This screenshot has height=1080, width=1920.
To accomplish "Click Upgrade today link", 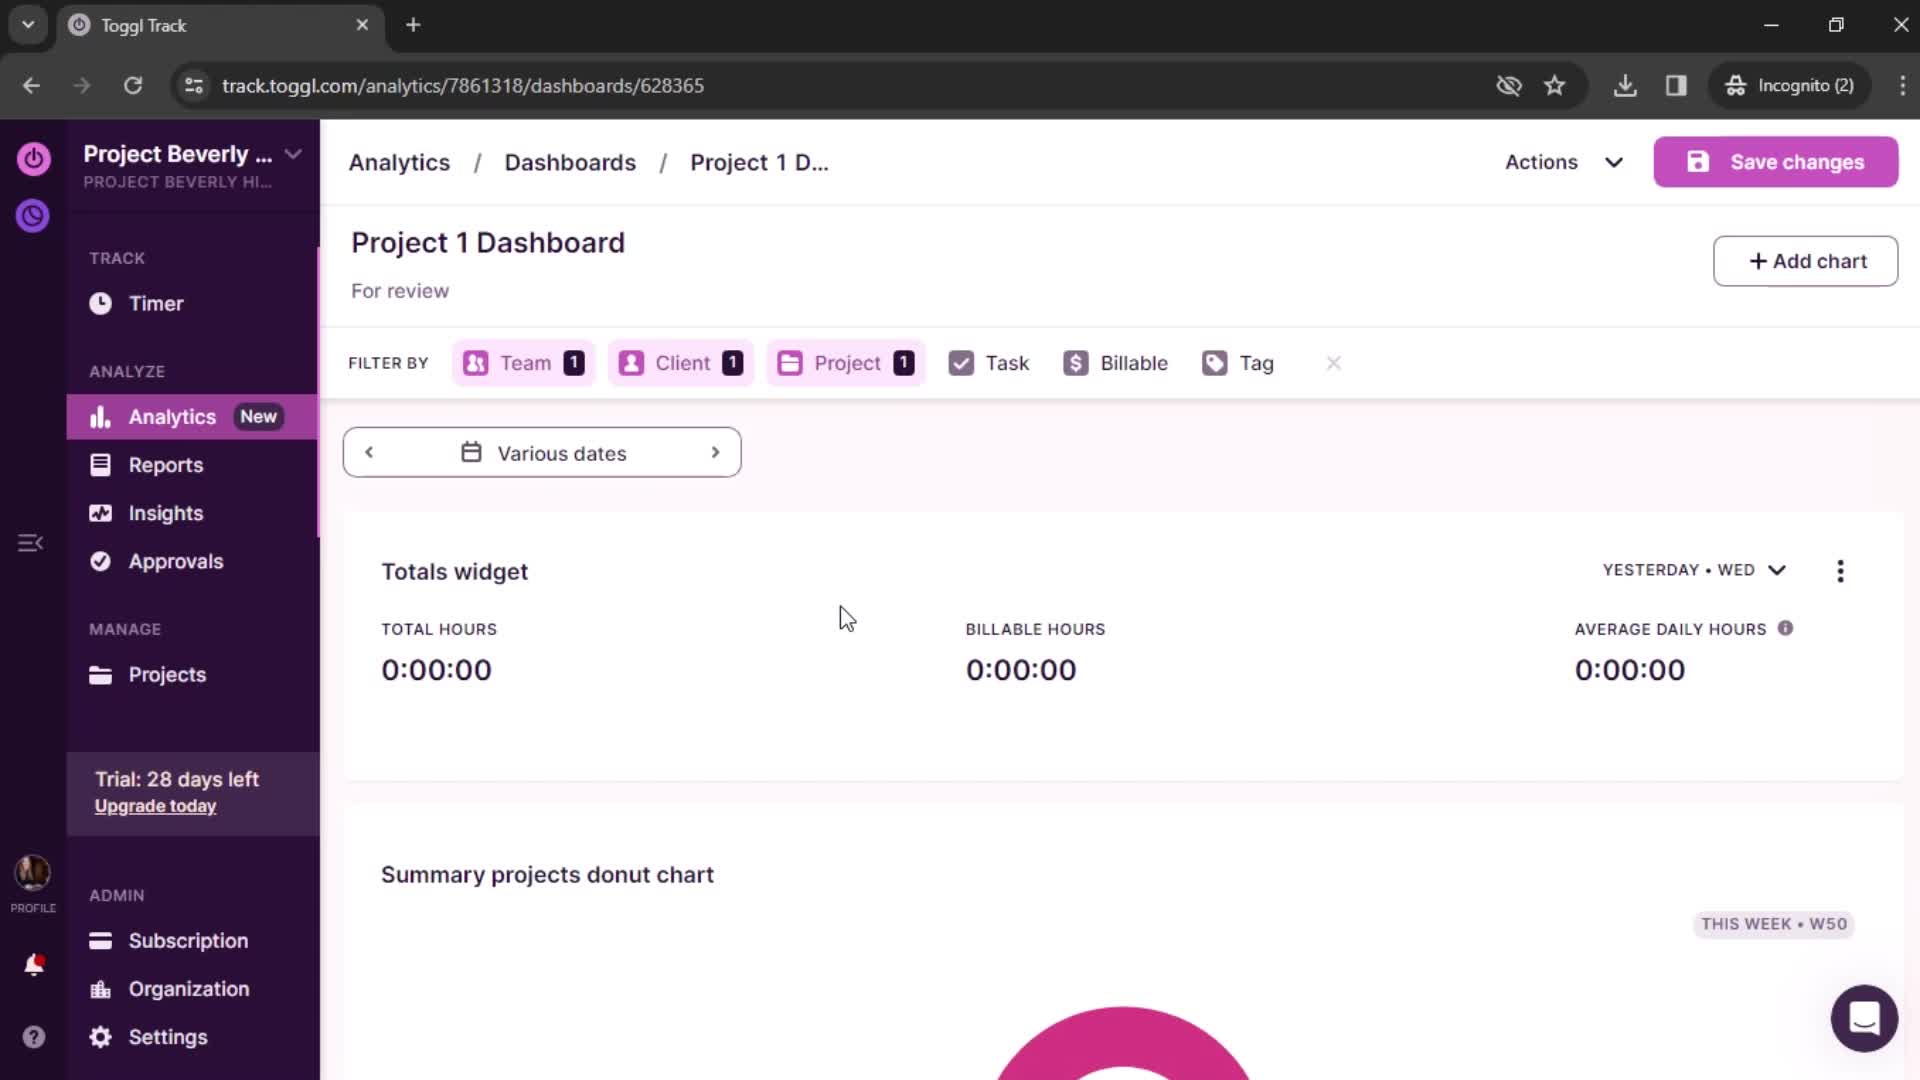I will (154, 806).
